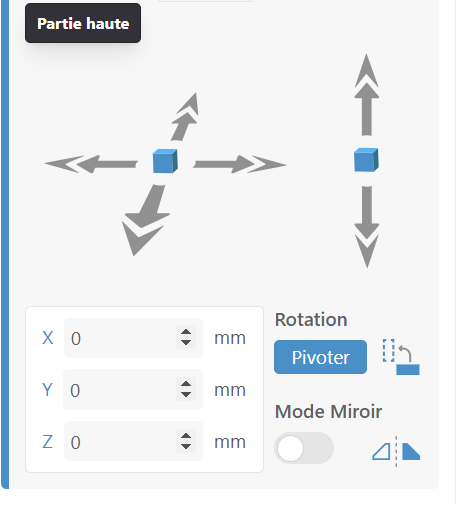The width and height of the screenshot is (456, 505).
Task: Increase the Z value with stepper up
Action: (x=186, y=436)
